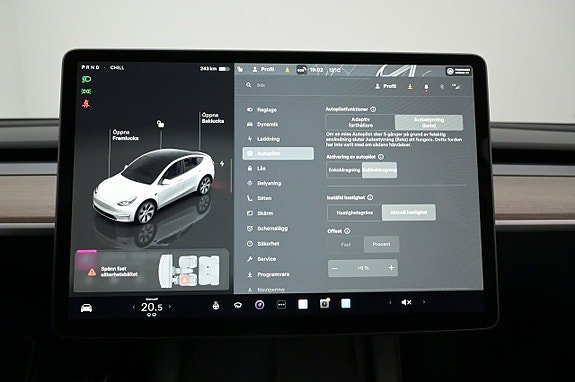The height and width of the screenshot is (382, 575).
Task: Set speed to Hastighetsgräns
Action: click(355, 213)
